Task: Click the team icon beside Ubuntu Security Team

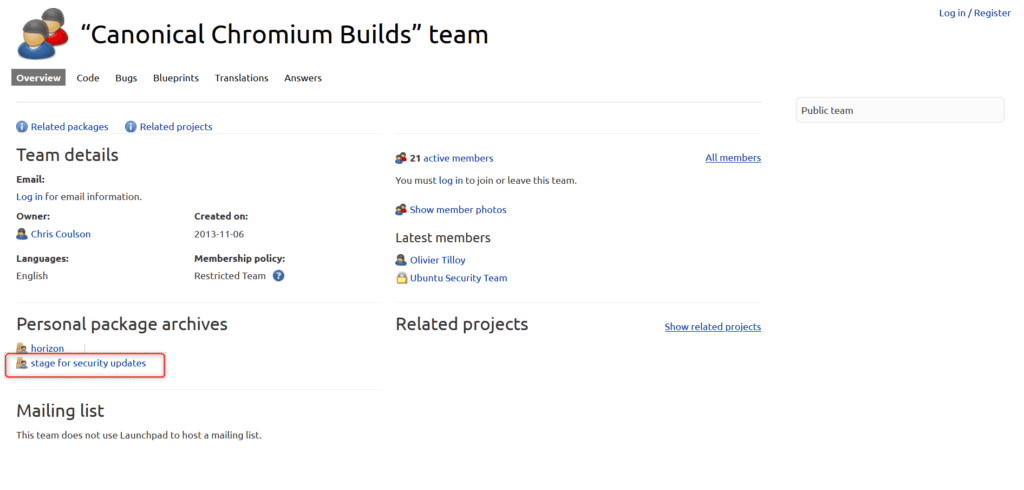Action: tap(401, 278)
